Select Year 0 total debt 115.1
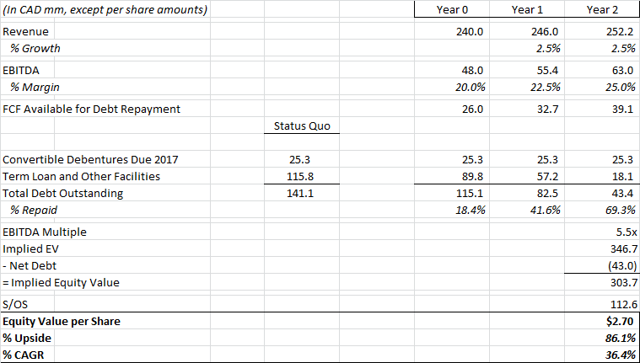This screenshot has width=640, height=363. [470, 193]
